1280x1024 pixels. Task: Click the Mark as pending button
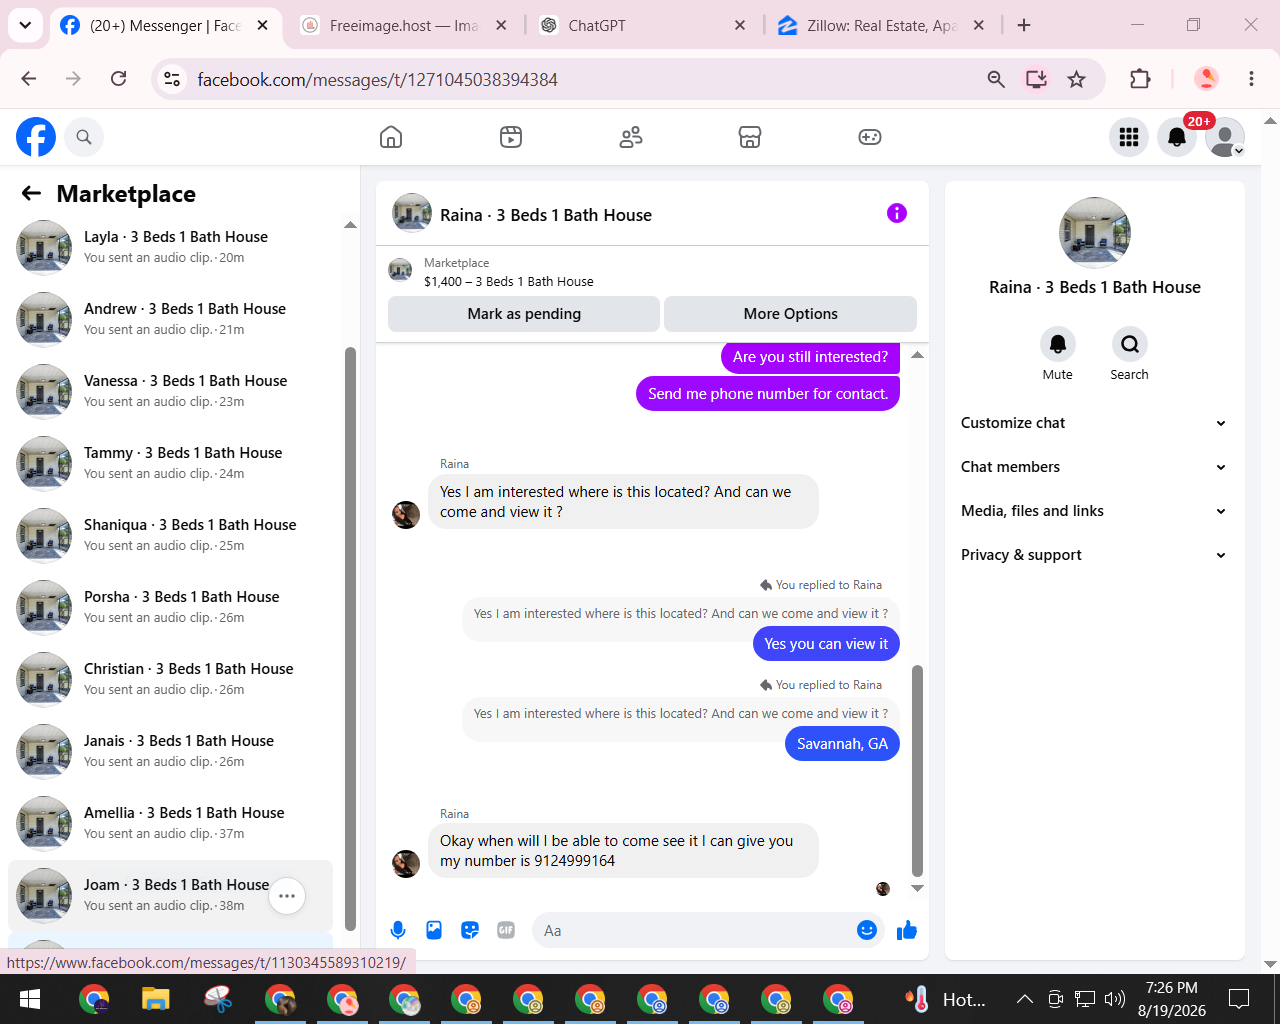point(524,314)
